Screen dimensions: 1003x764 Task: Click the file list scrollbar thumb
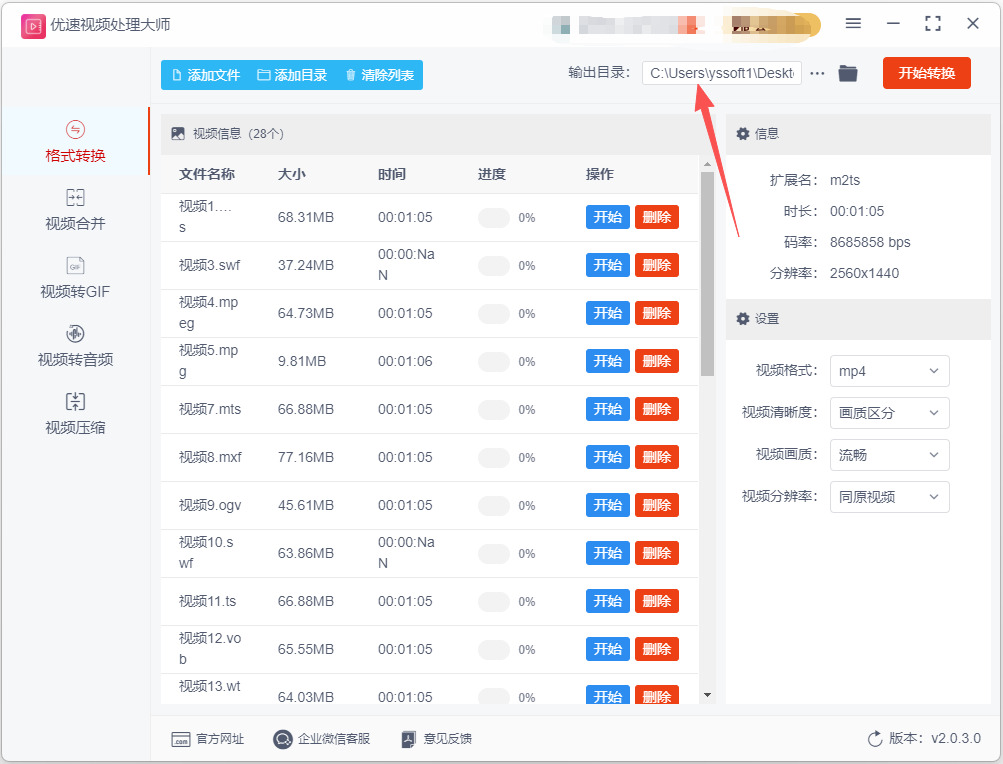coord(707,274)
